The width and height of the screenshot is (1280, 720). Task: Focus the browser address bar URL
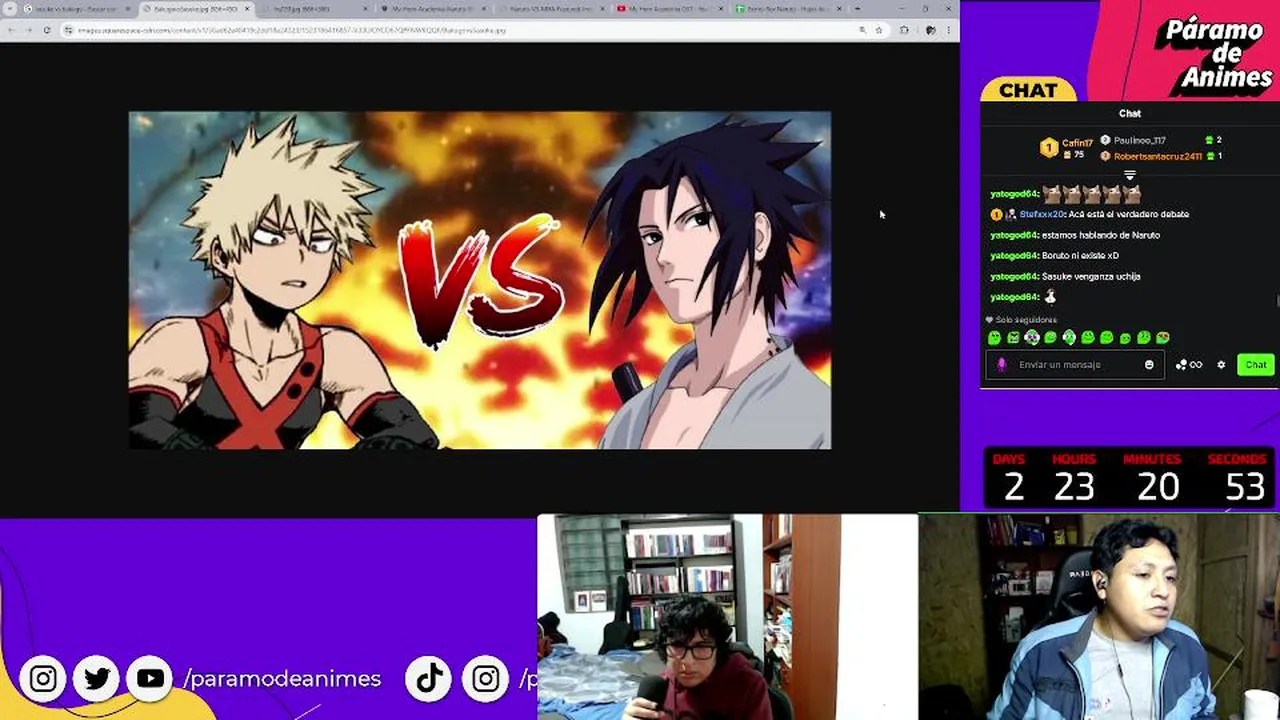pos(290,30)
